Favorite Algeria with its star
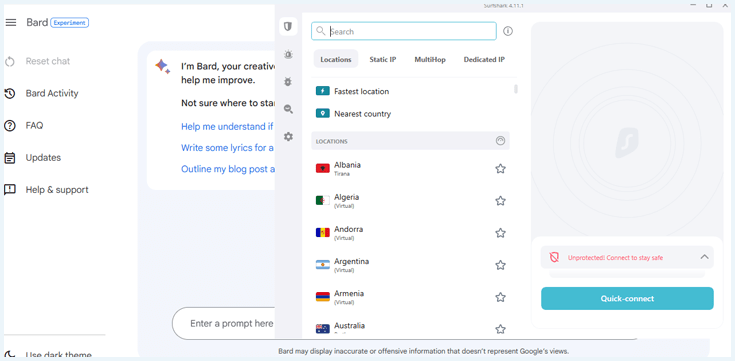 pyautogui.click(x=500, y=201)
